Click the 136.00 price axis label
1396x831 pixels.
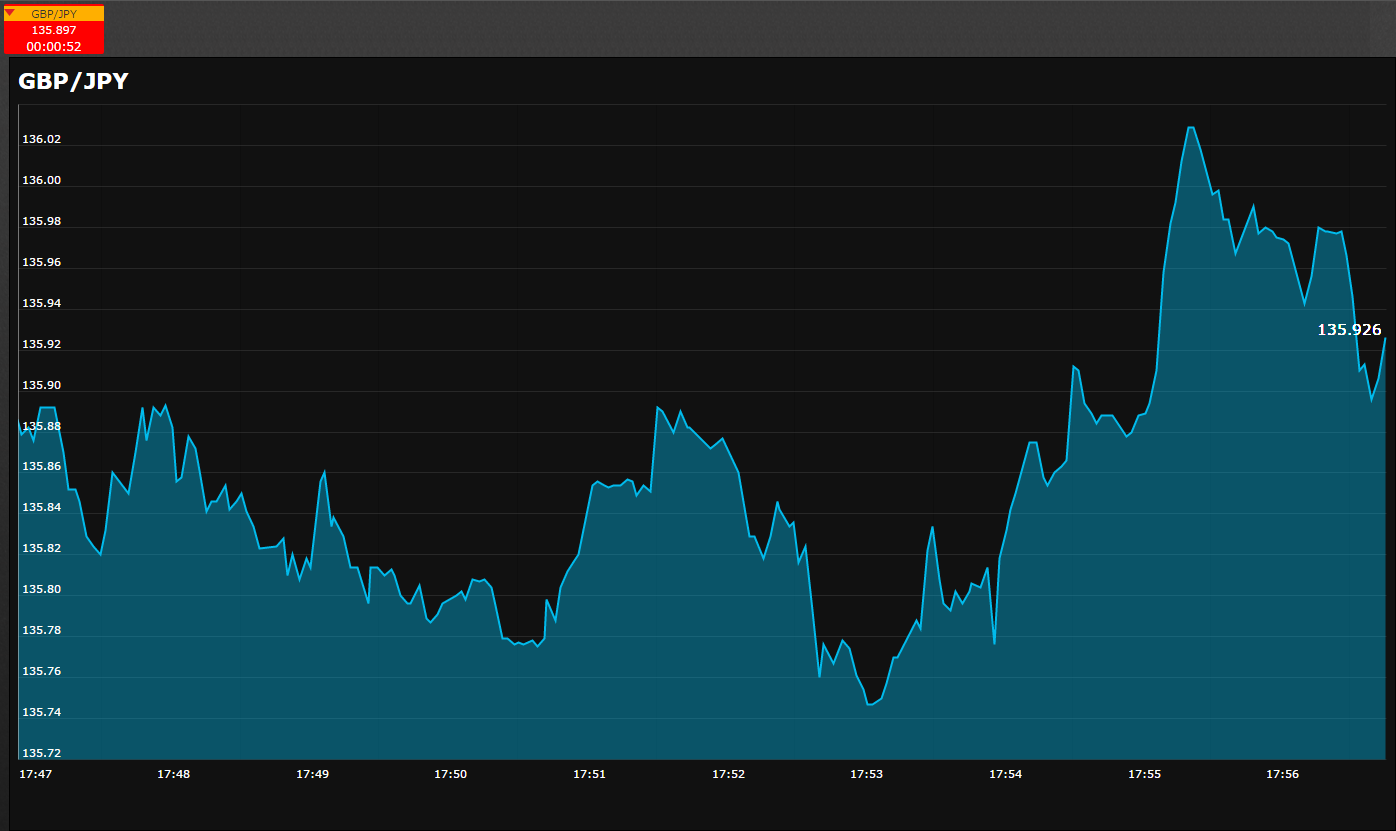[x=41, y=180]
